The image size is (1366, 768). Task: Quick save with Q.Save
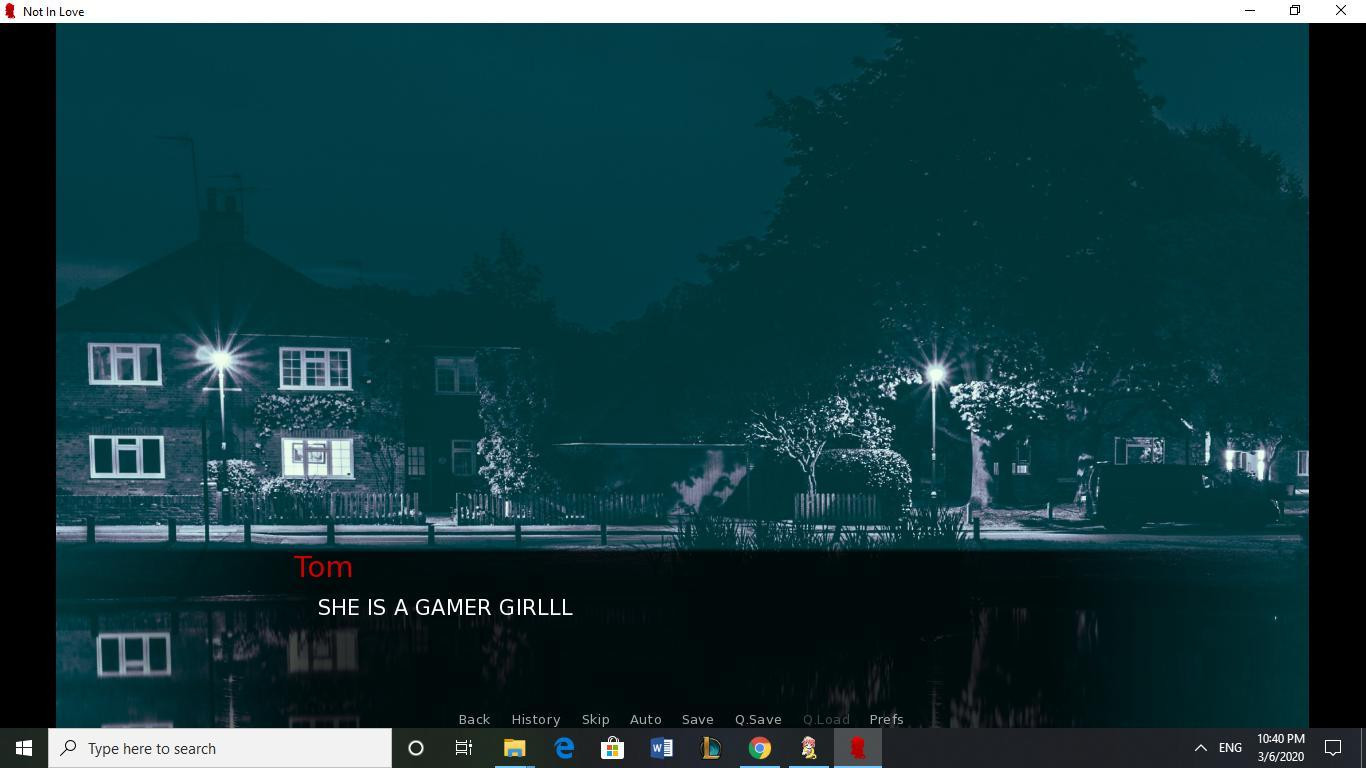coord(758,719)
